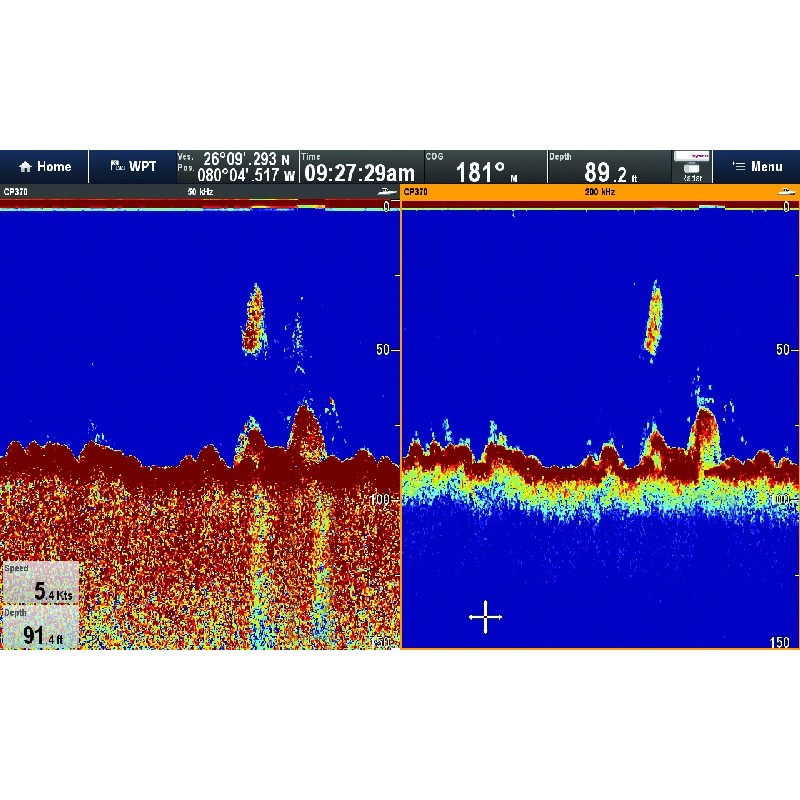The width and height of the screenshot is (800, 800).
Task: Click the white crosshair cursor on sonar
Action: (x=486, y=618)
